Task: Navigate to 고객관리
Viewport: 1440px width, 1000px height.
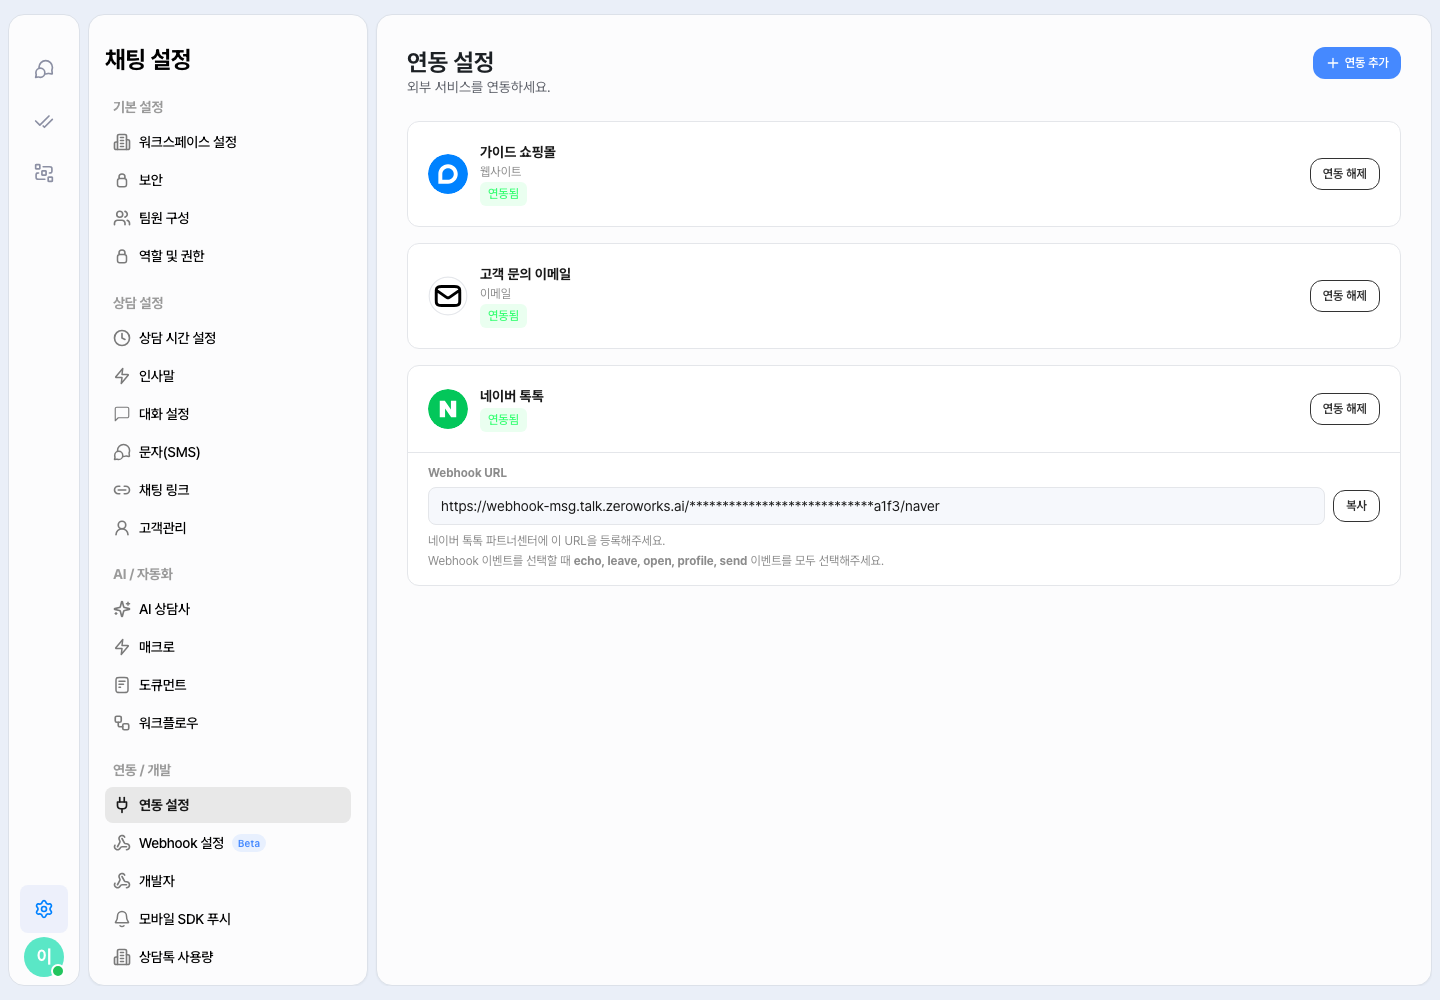Action: click(228, 528)
